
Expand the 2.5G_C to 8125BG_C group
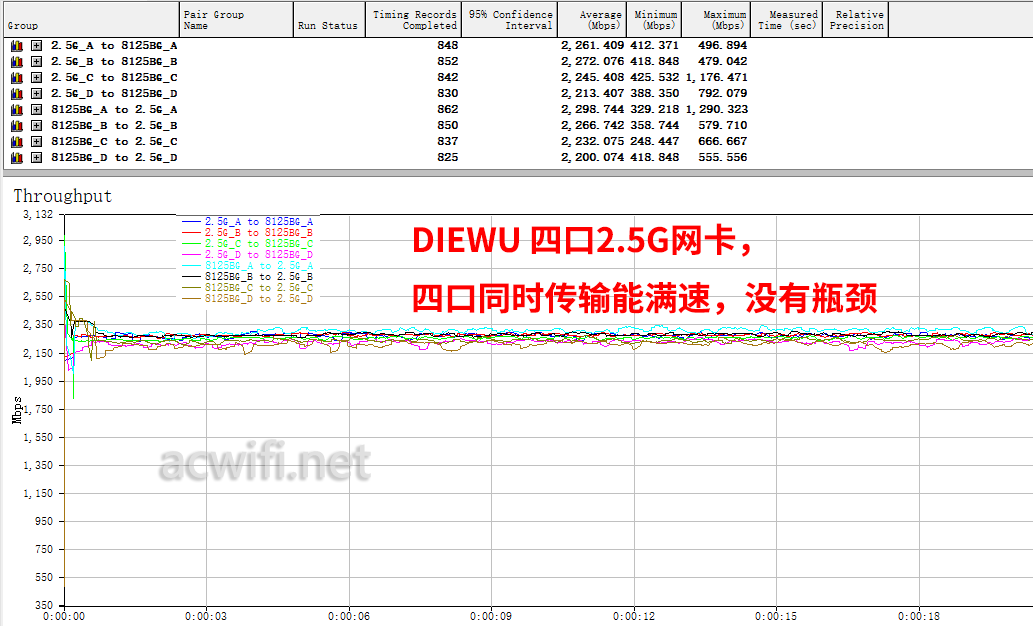tap(37, 78)
